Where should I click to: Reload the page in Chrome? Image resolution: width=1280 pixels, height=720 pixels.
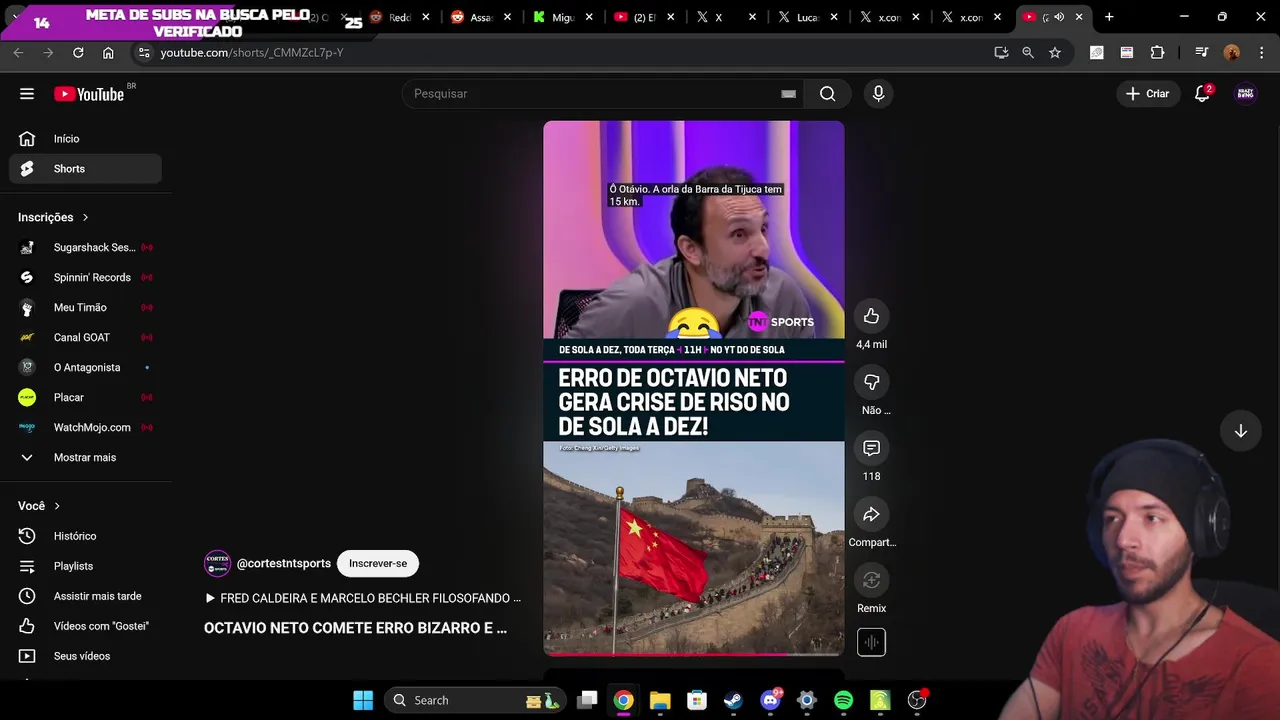click(78, 52)
